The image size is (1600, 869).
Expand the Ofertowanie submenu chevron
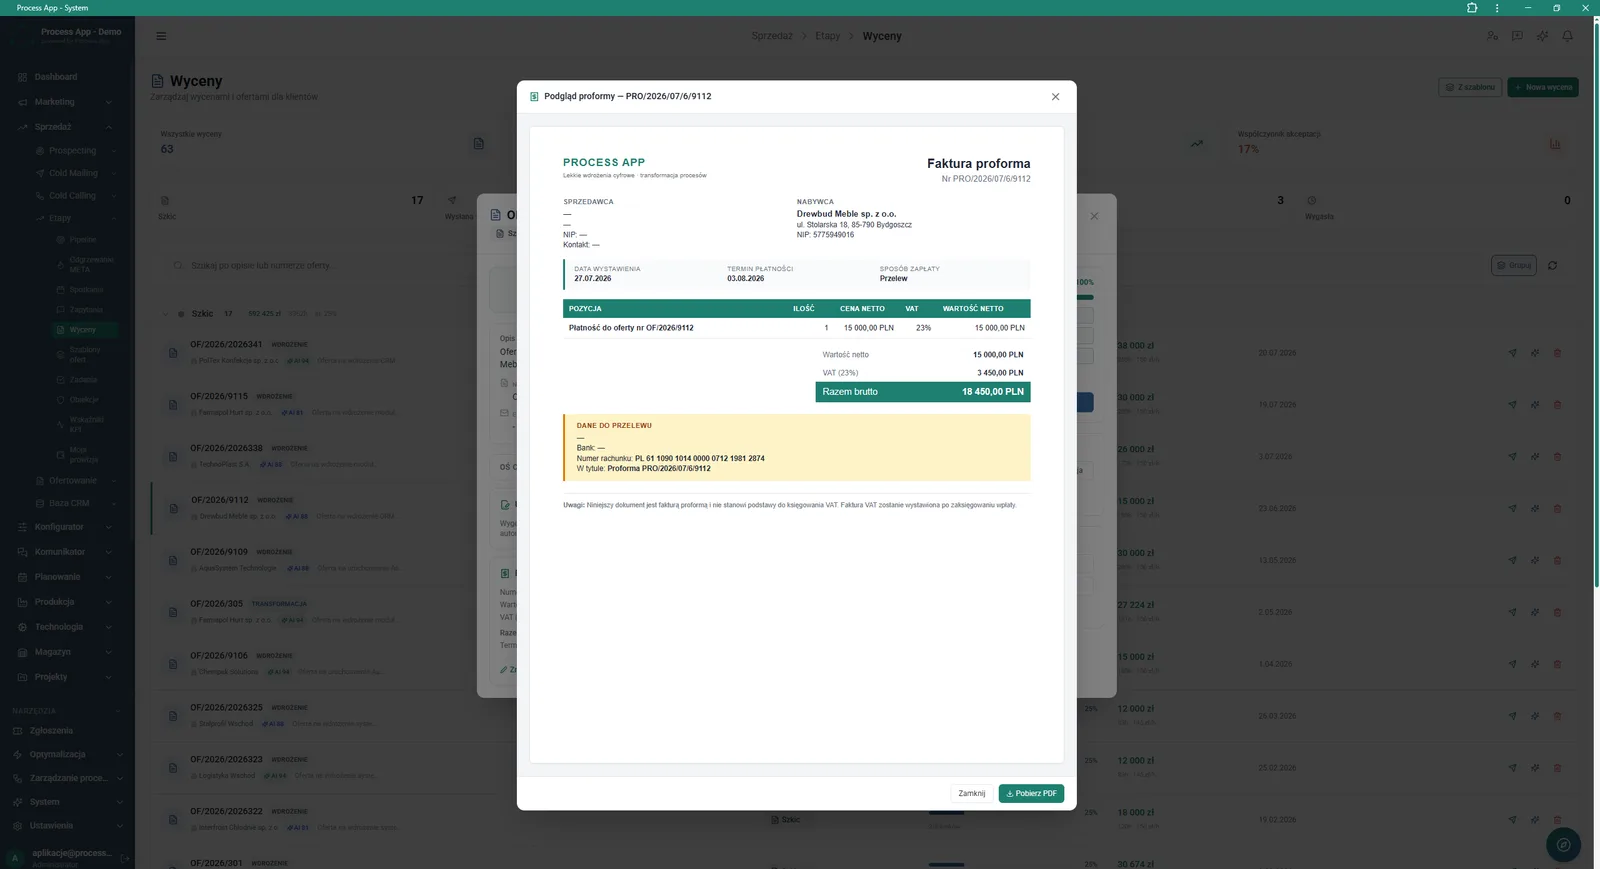click(113, 481)
